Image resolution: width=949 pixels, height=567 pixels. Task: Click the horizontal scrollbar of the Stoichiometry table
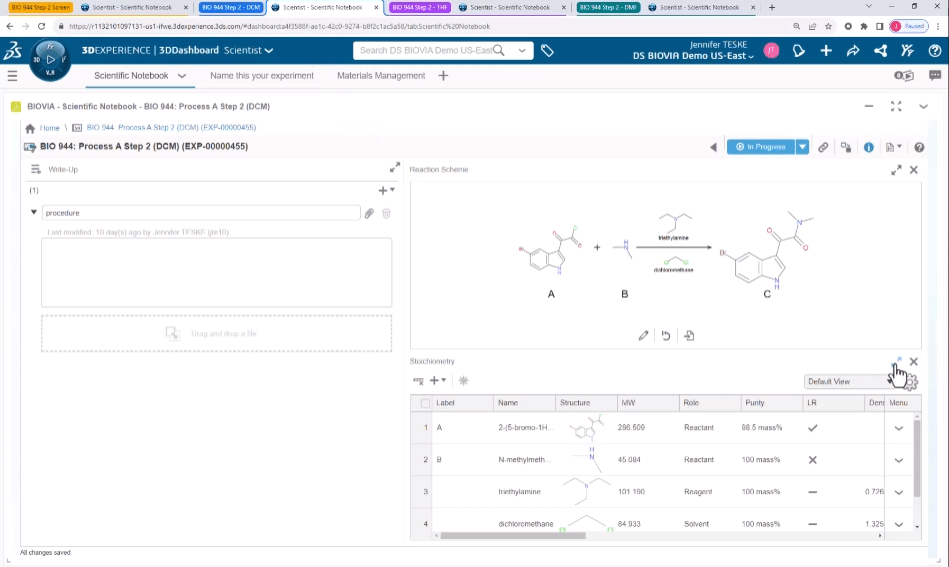click(x=513, y=536)
